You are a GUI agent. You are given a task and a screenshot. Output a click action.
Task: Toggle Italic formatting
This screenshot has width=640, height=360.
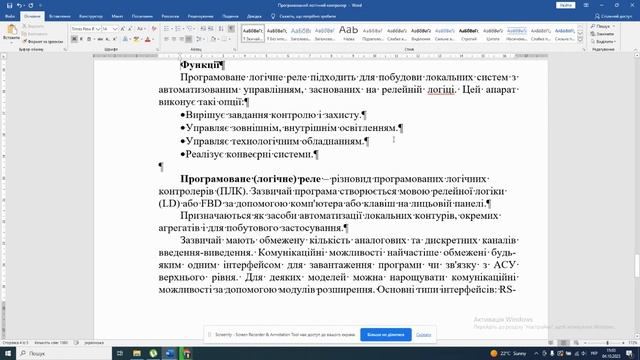click(x=81, y=39)
